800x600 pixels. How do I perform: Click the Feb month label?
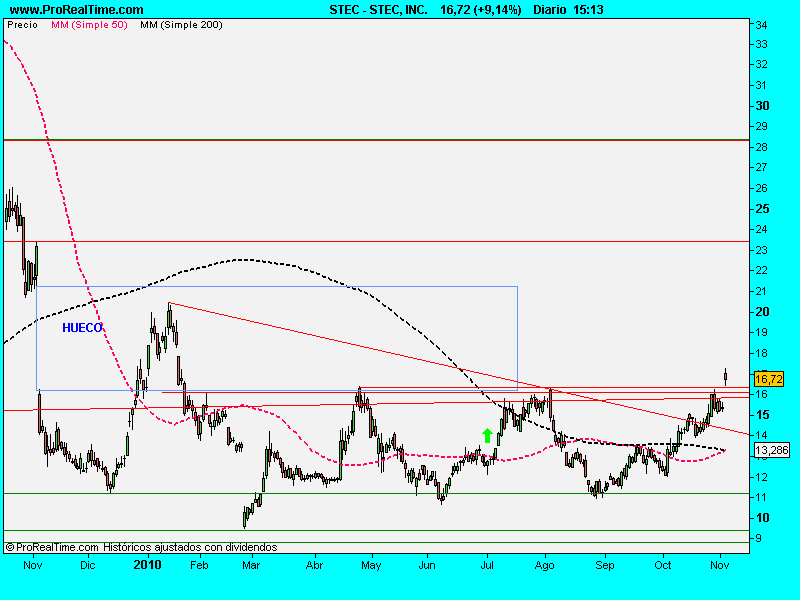pos(199,565)
